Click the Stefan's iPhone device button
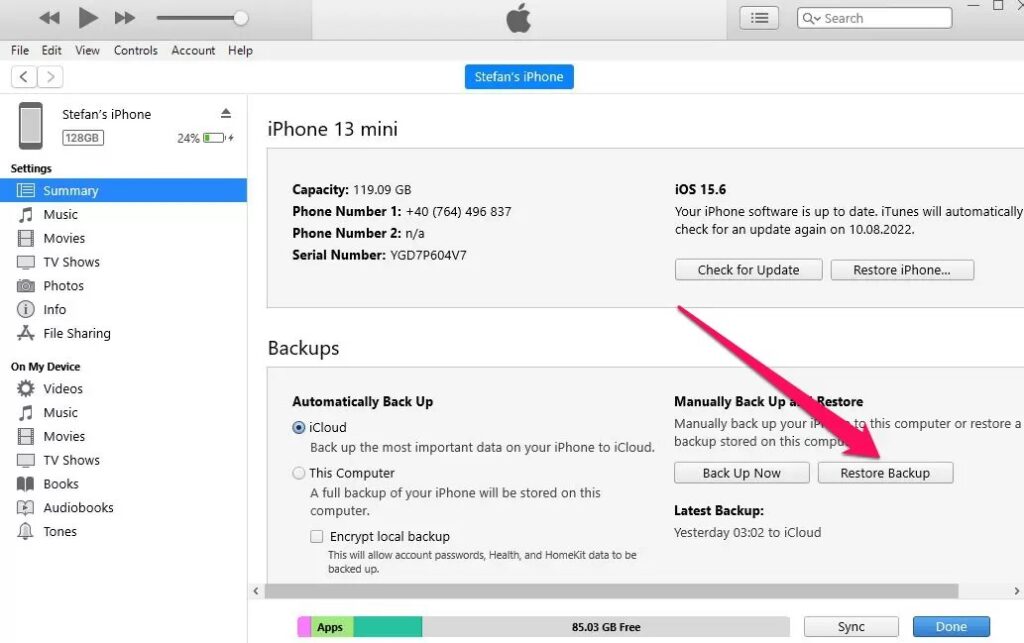The image size is (1024, 643). click(x=519, y=76)
